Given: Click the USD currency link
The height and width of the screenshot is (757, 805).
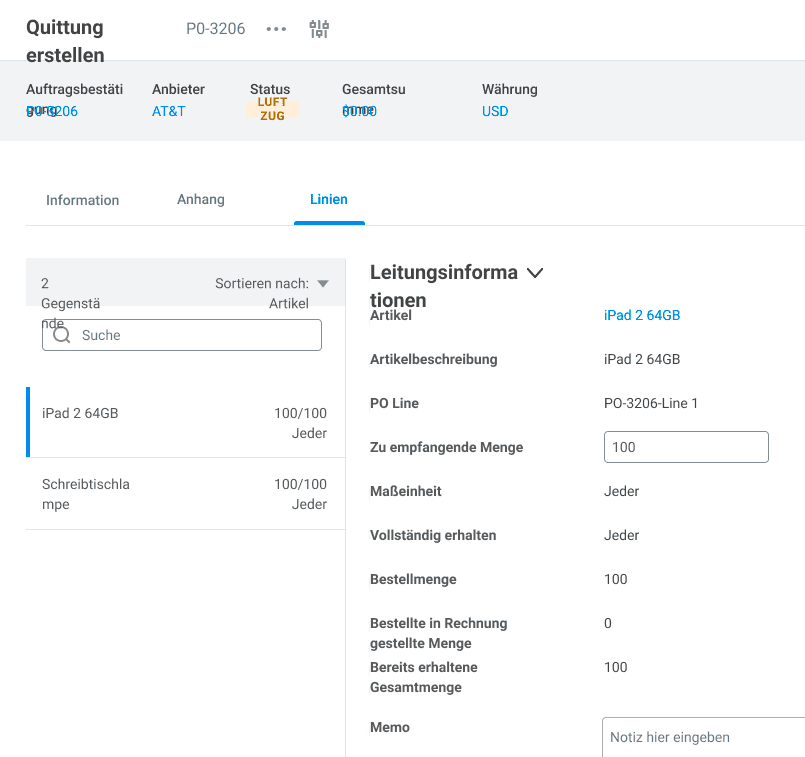Looking at the screenshot, I should (x=495, y=111).
